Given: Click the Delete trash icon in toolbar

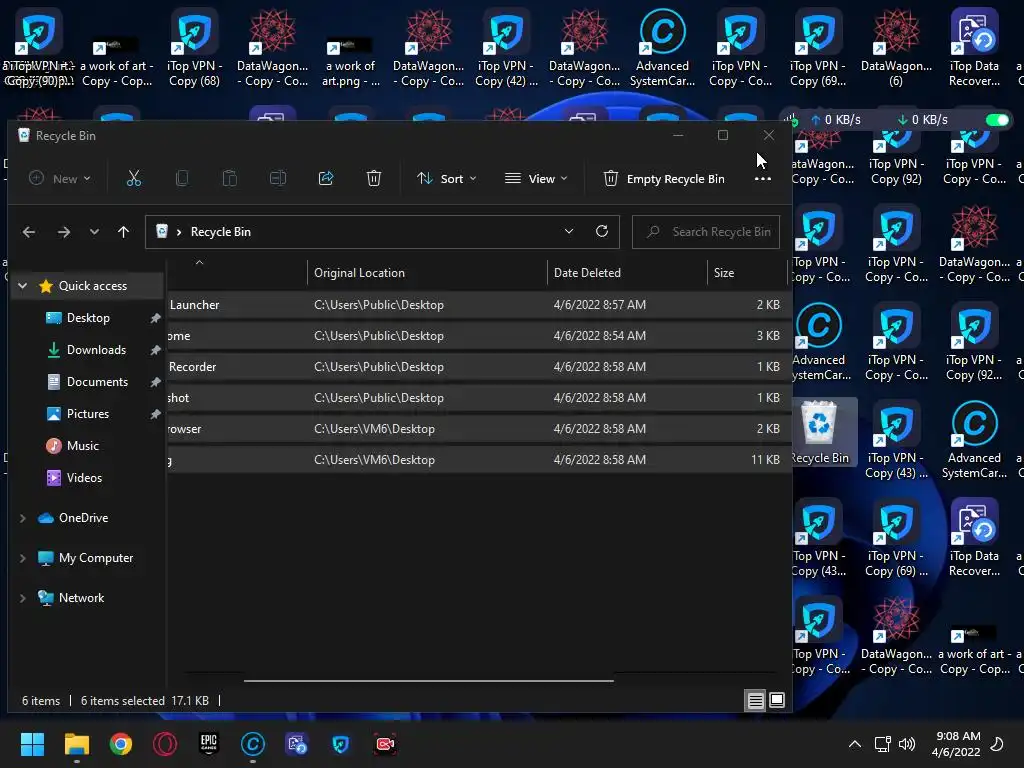Looking at the screenshot, I should click(374, 178).
